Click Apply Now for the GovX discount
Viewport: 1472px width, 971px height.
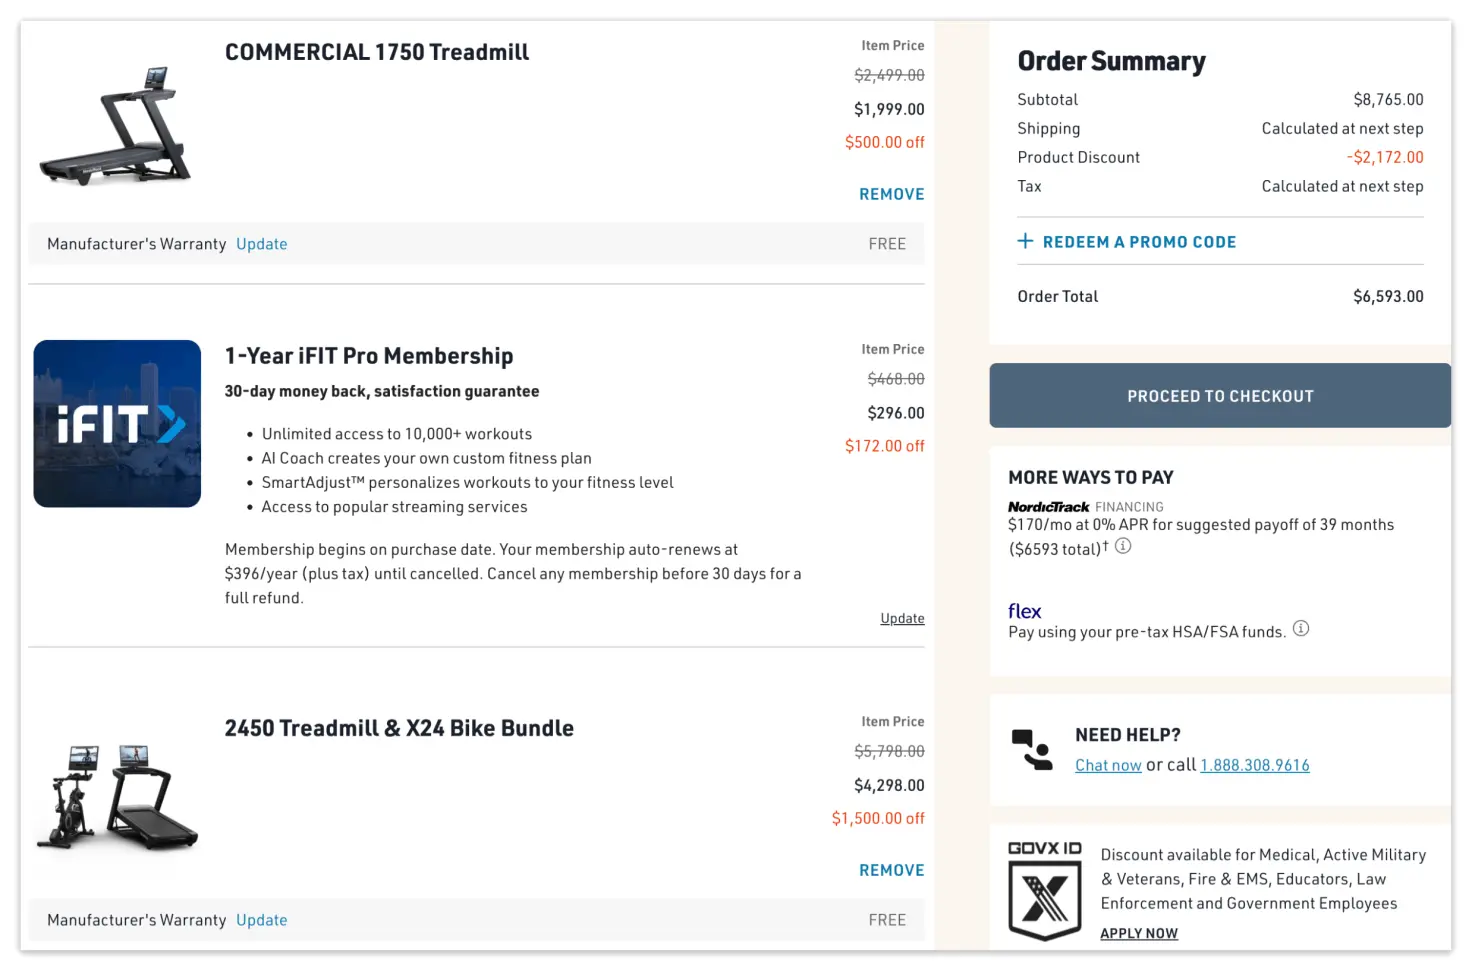1139,932
